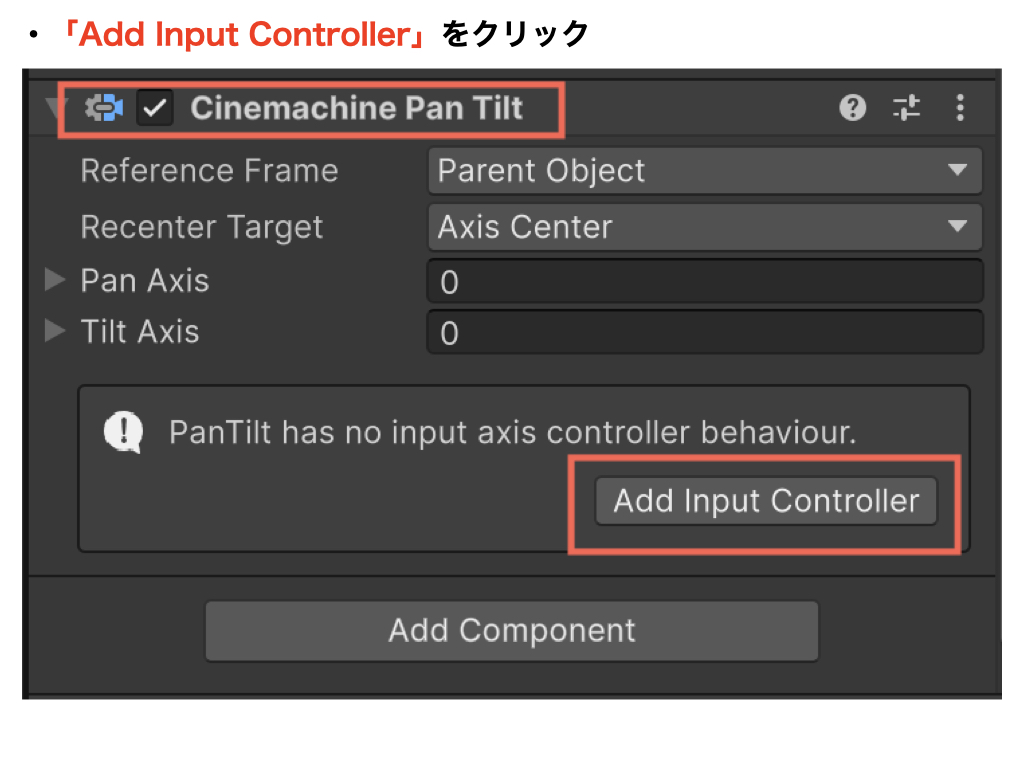The height and width of the screenshot is (768, 1024).
Task: Open the three-dot component context menu
Action: [960, 108]
